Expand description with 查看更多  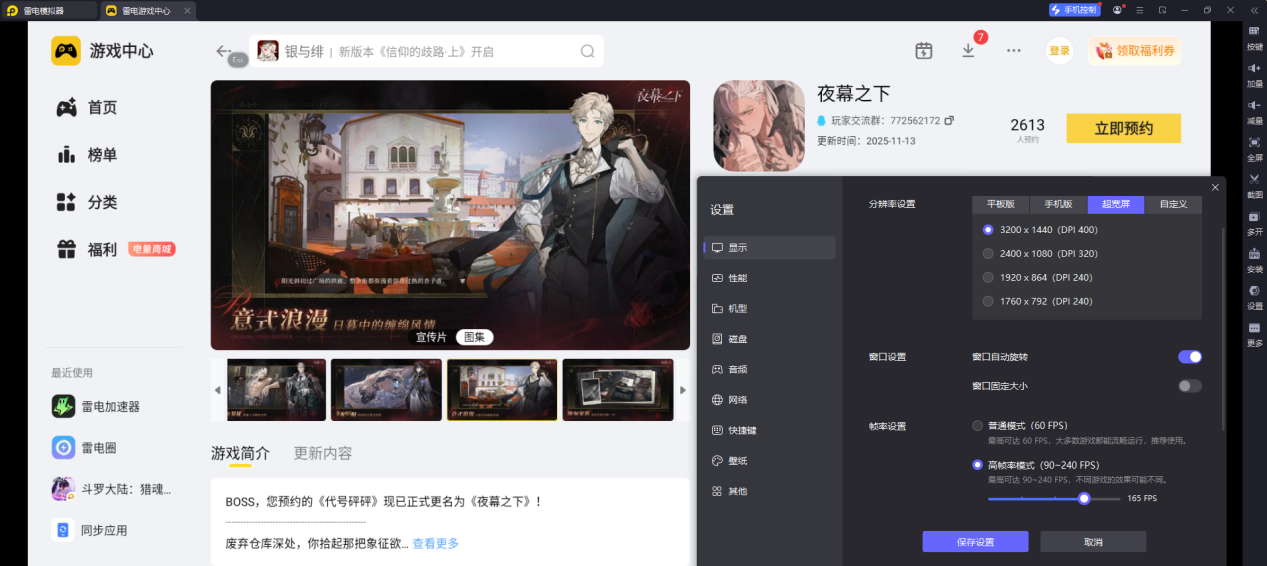pyautogui.click(x=436, y=544)
